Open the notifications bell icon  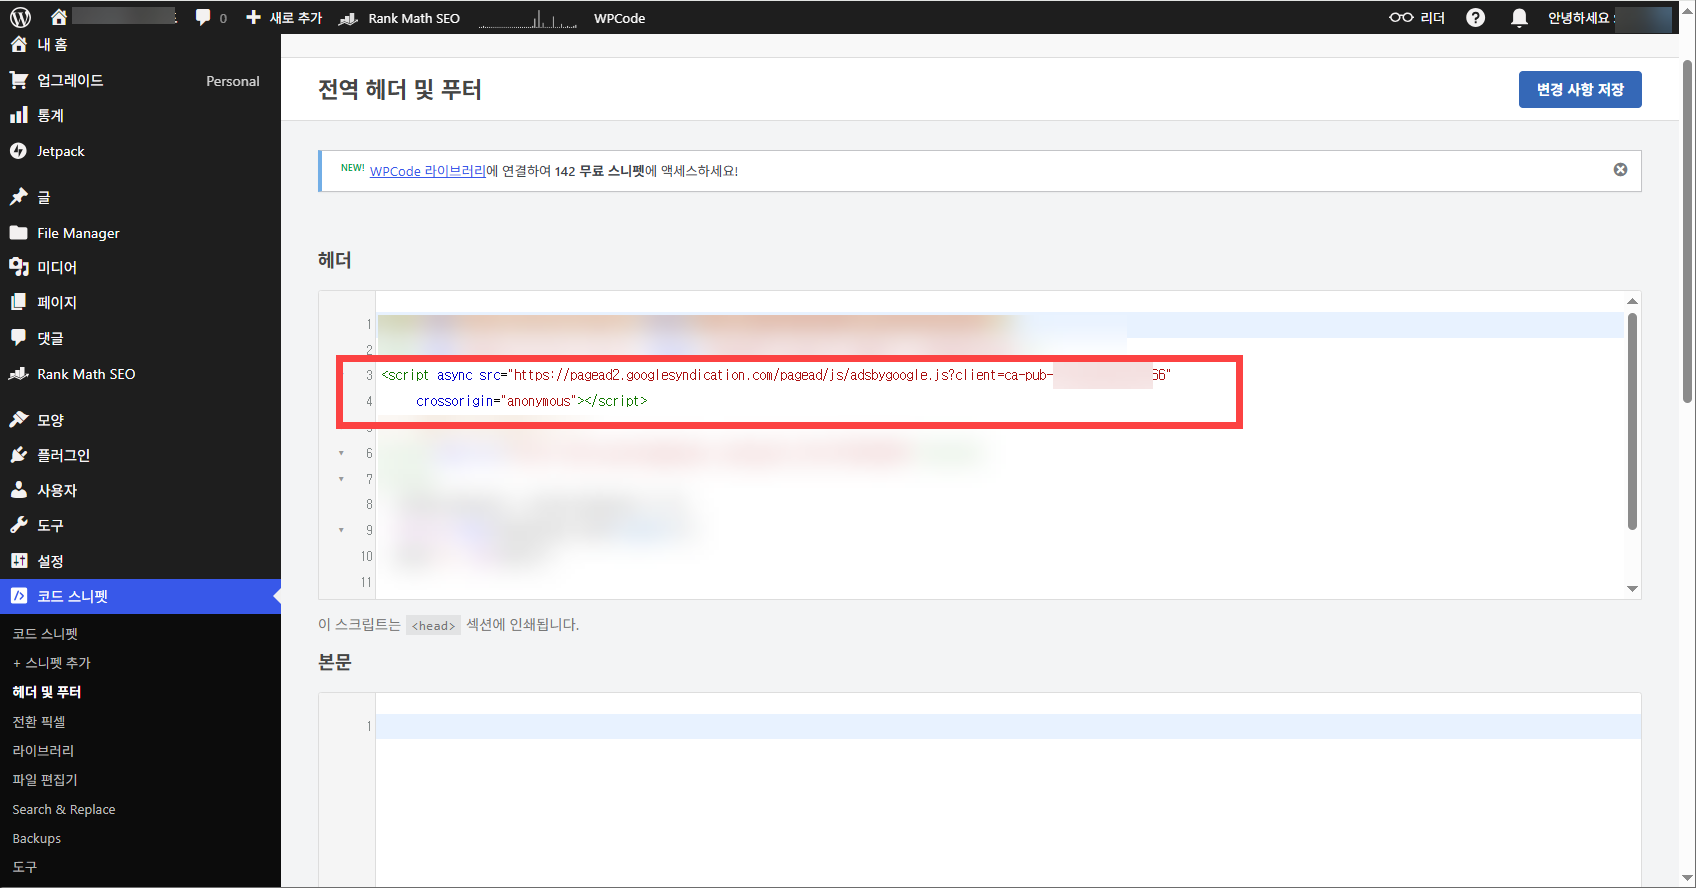1519,17
